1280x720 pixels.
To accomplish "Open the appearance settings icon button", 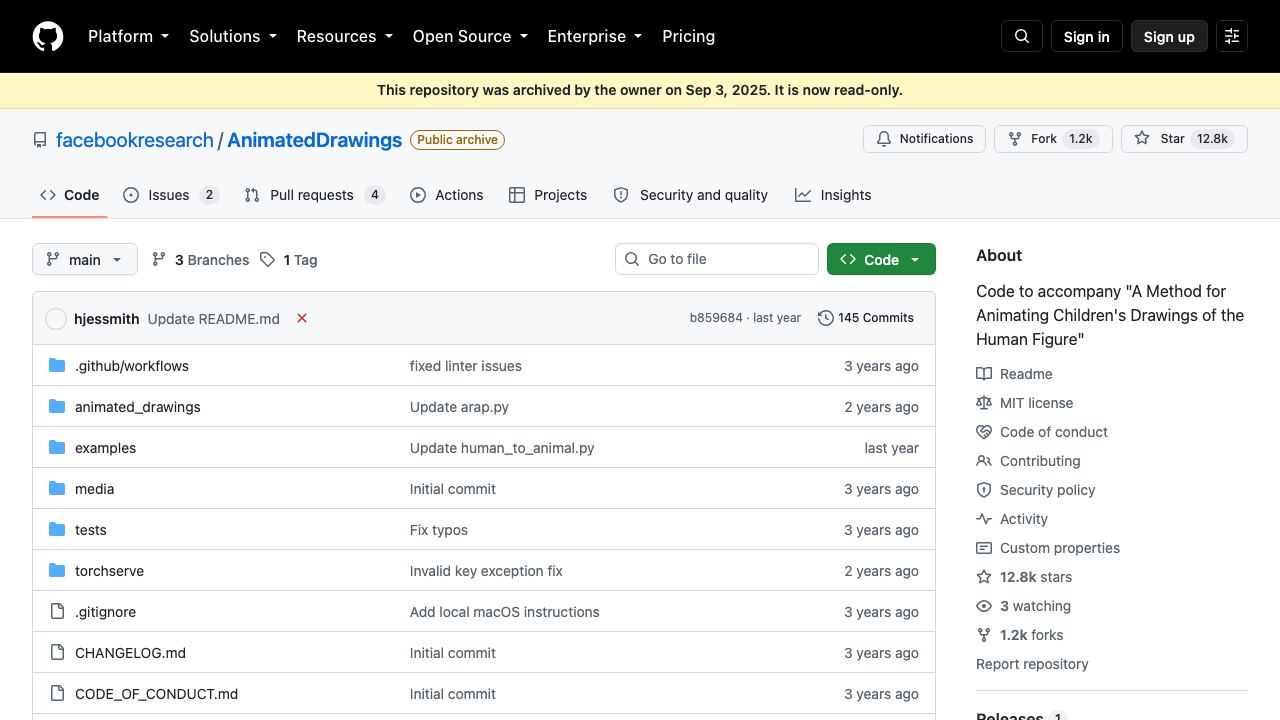I will [1232, 36].
